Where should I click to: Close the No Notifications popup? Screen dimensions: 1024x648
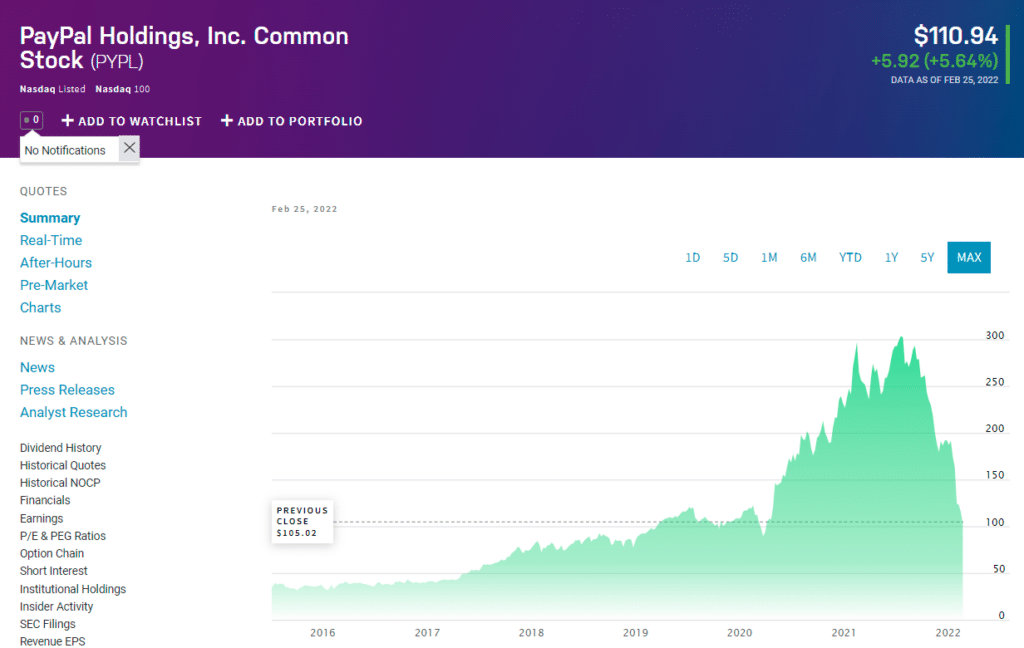click(x=129, y=148)
